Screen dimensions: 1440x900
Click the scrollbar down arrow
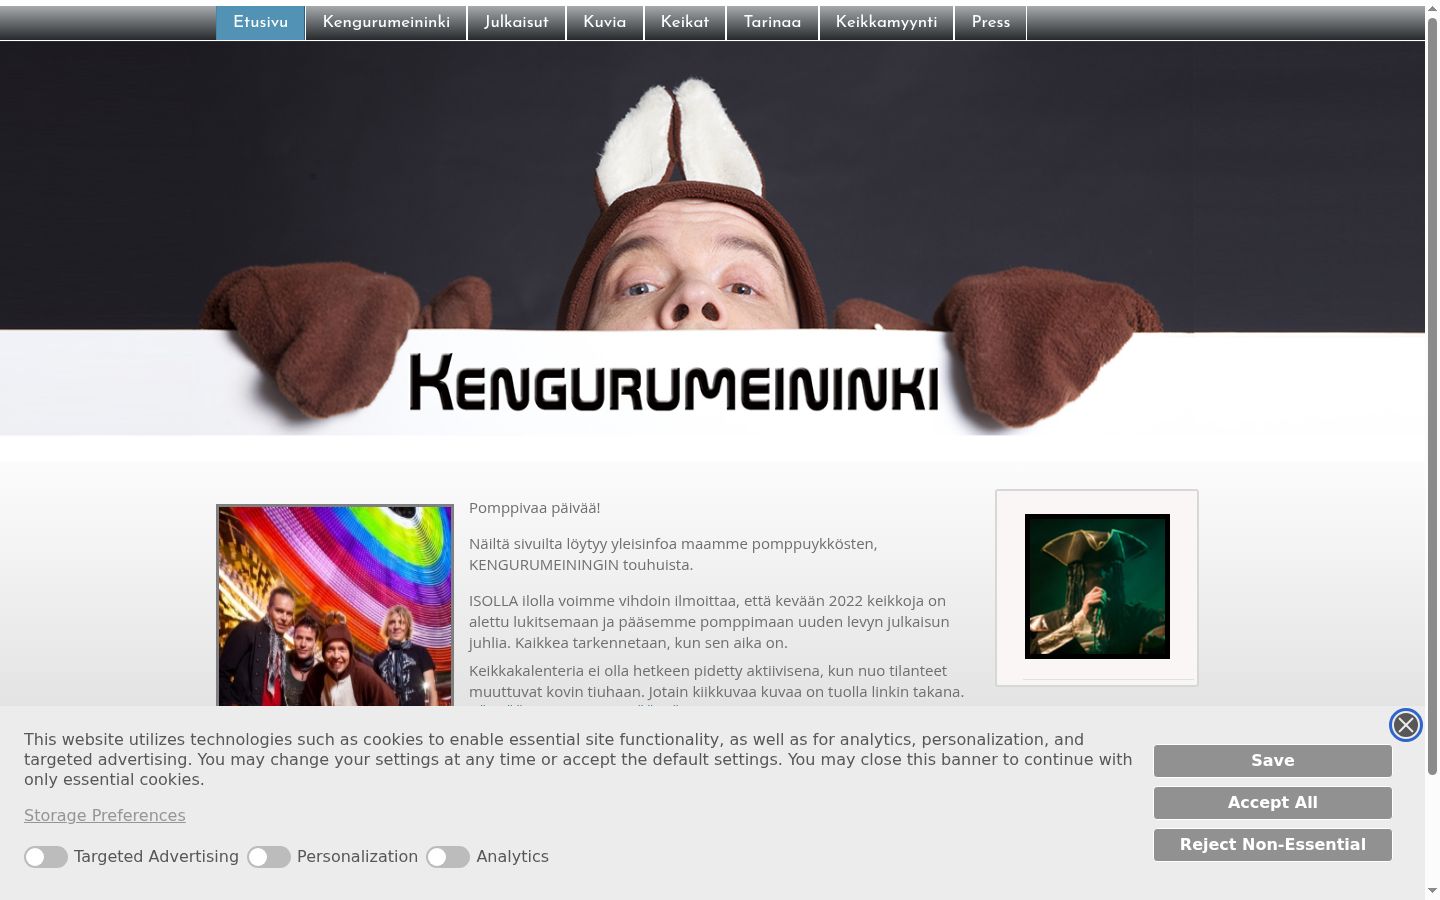tap(1432, 890)
